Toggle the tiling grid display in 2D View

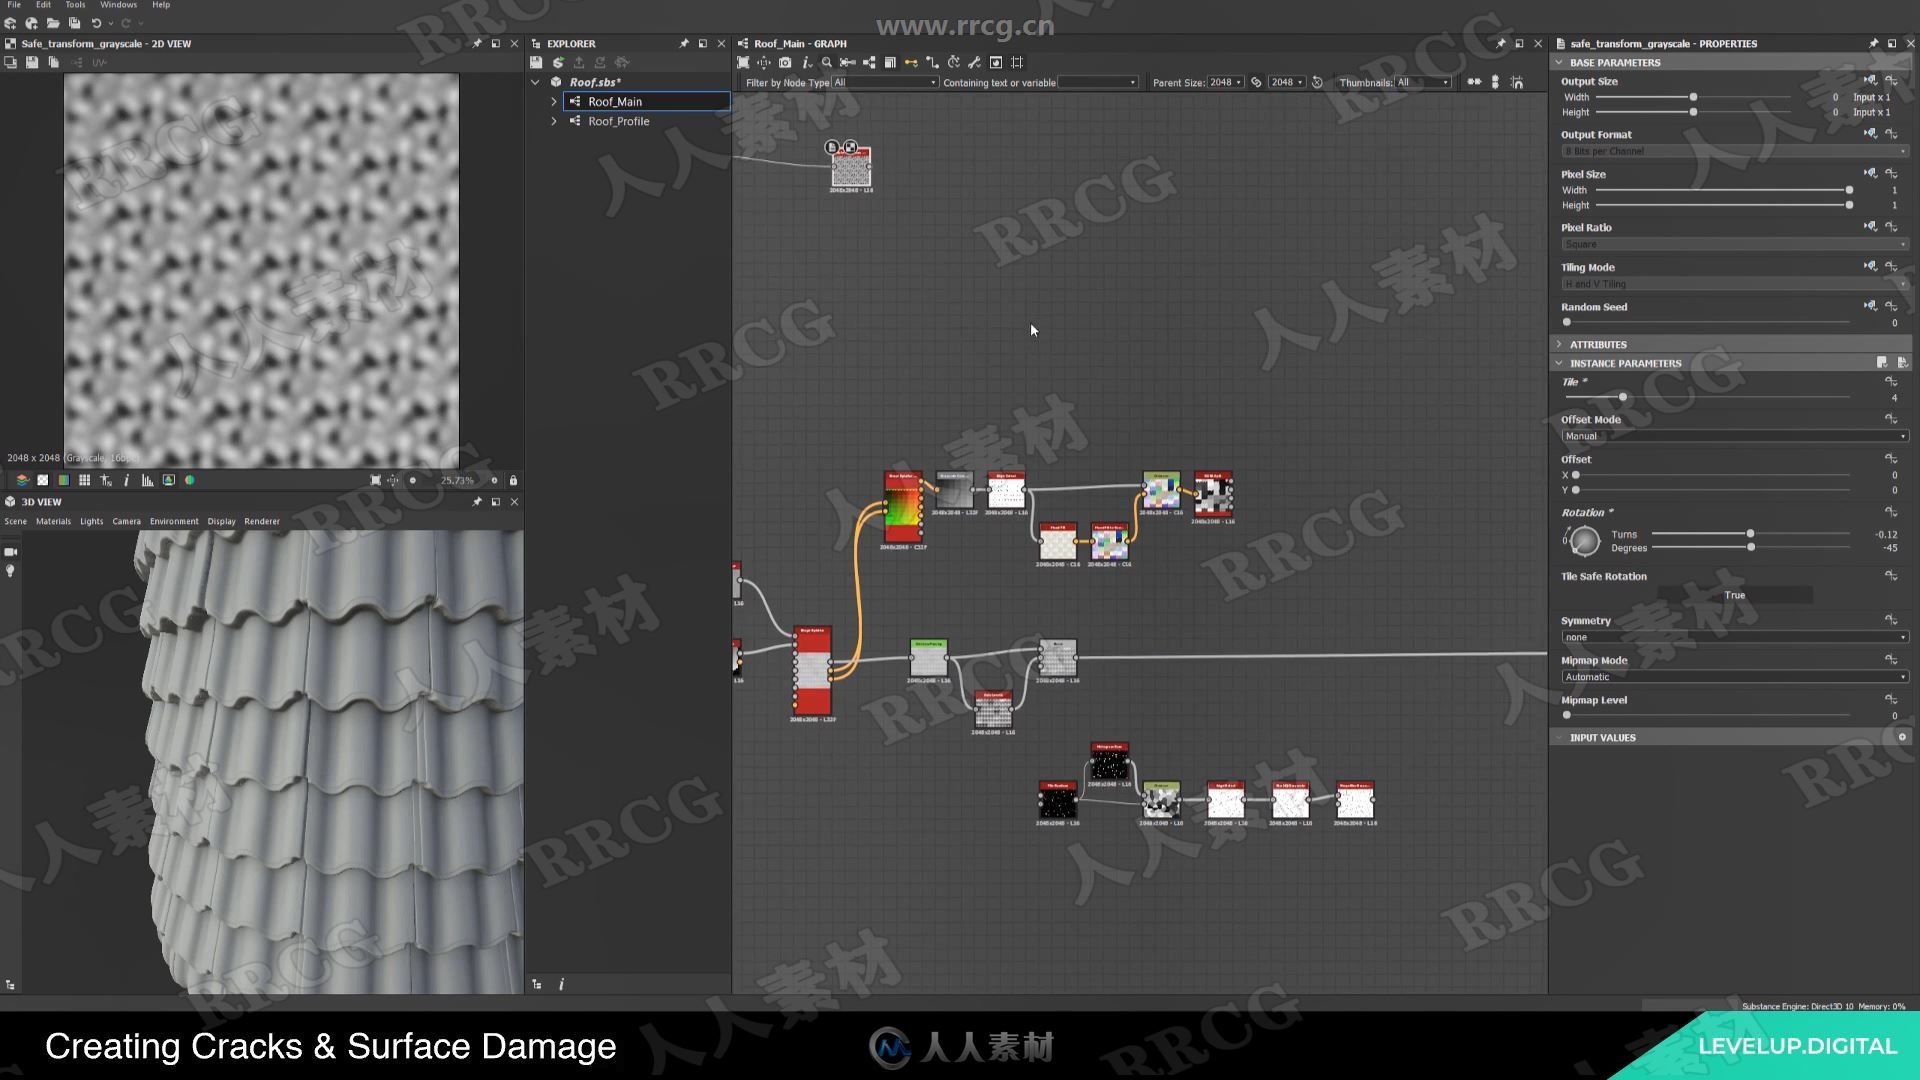pyautogui.click(x=84, y=480)
